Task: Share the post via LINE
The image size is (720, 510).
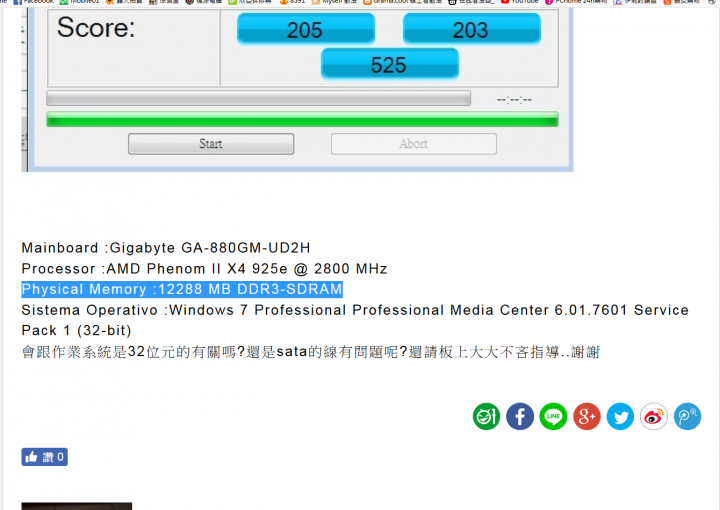Action: coord(553,416)
